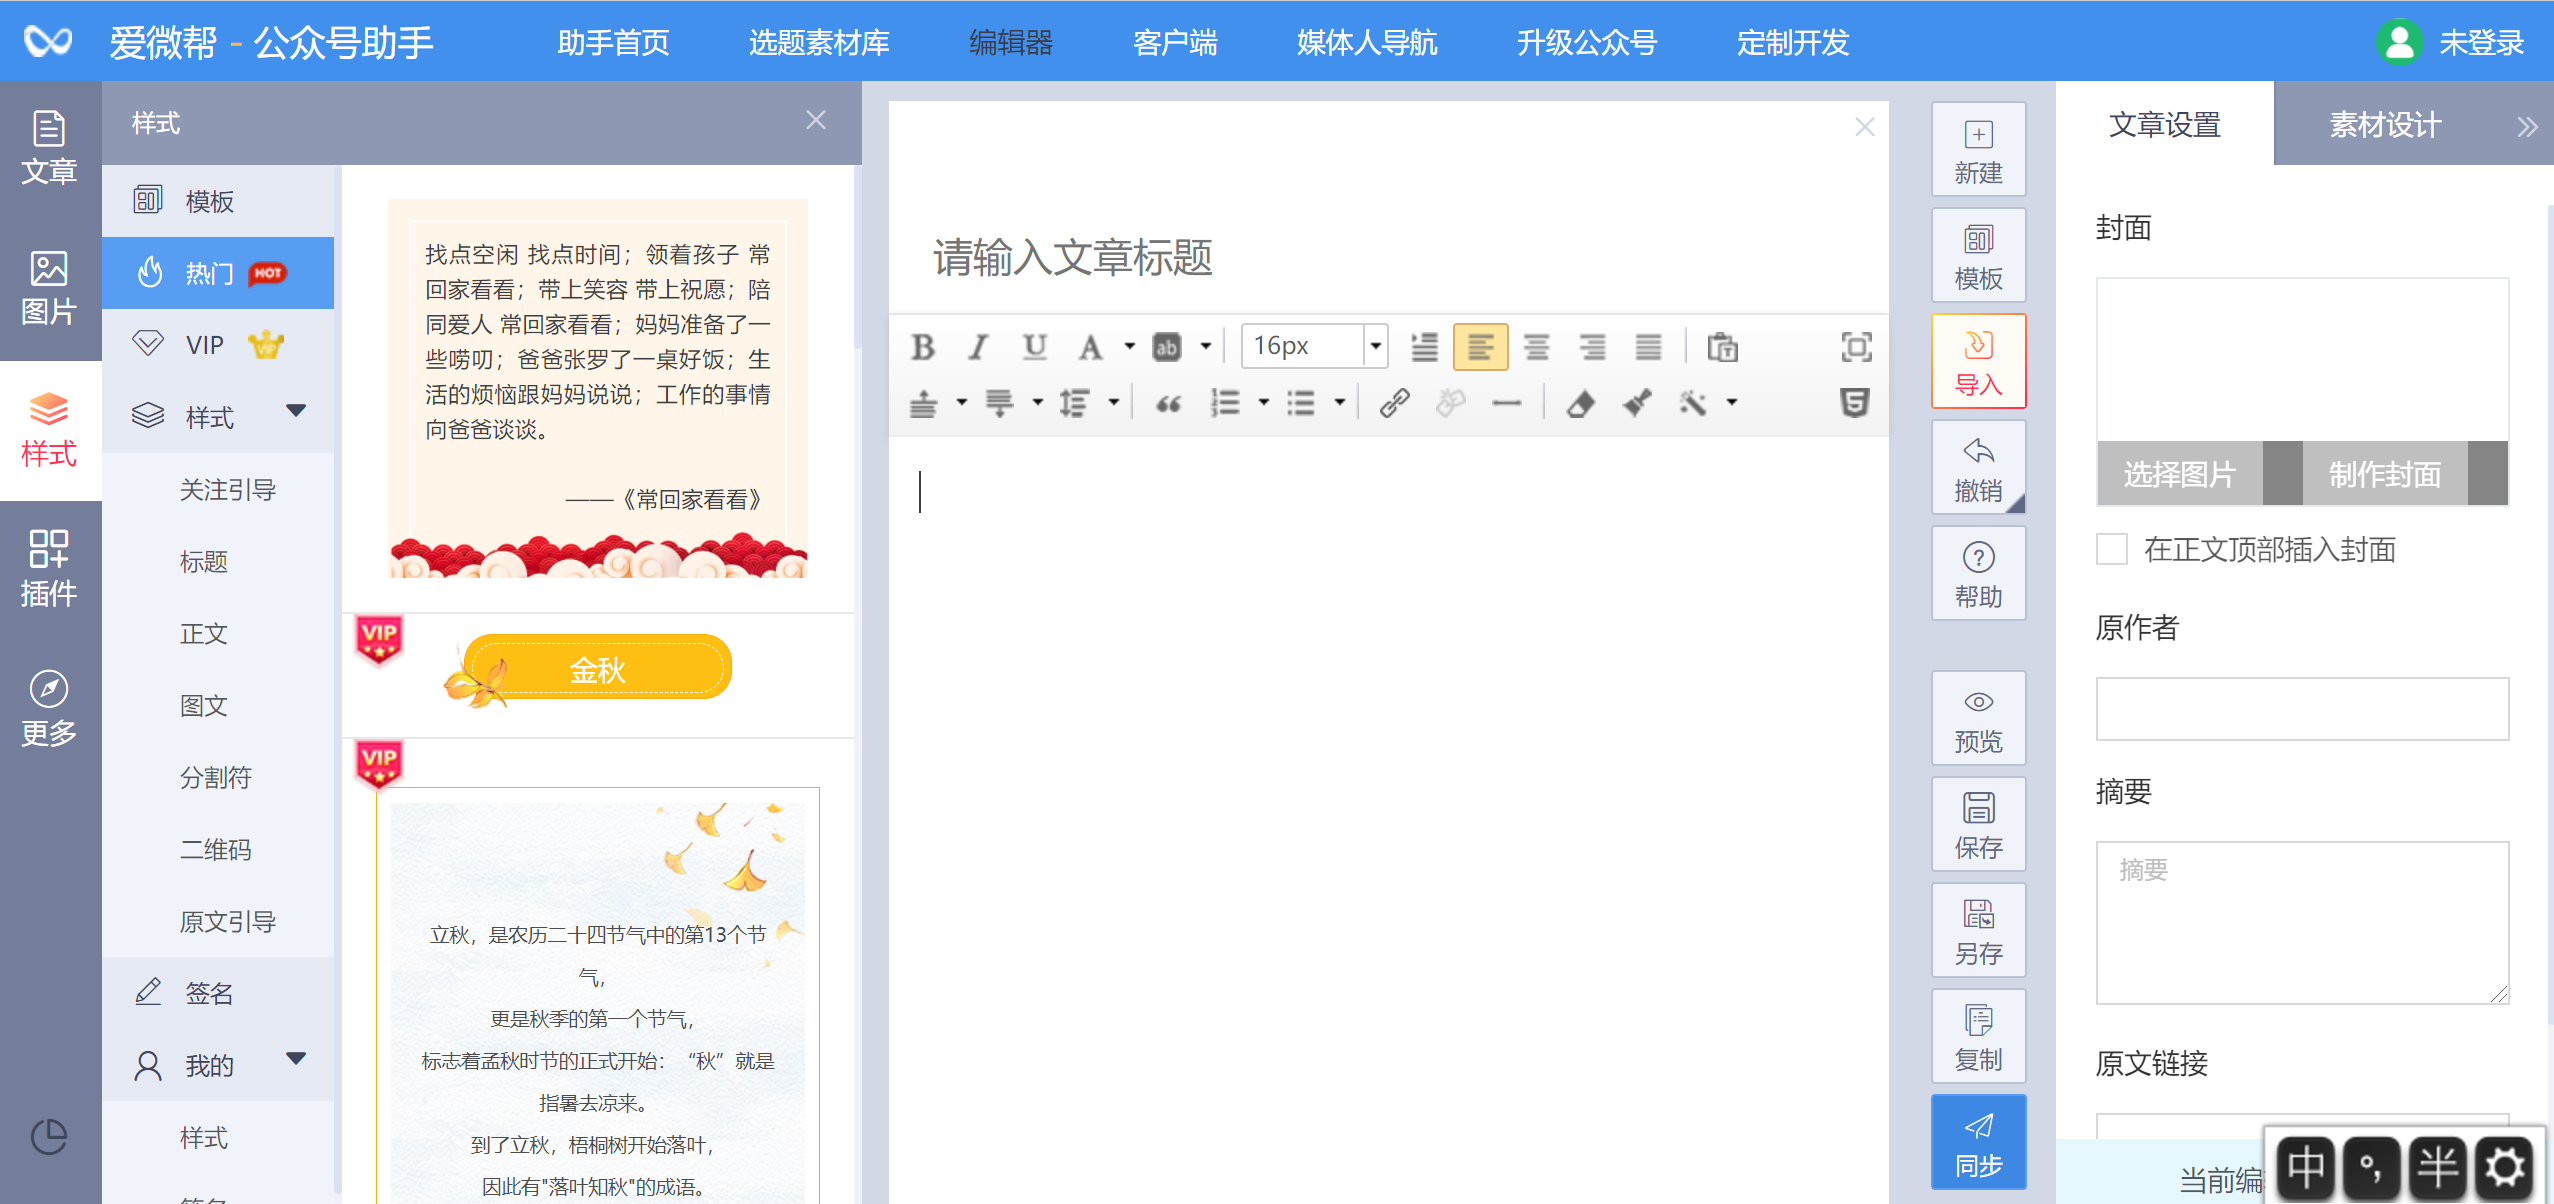The height and width of the screenshot is (1204, 2554).
Task: Activate format painter brush
Action: [x=1636, y=403]
